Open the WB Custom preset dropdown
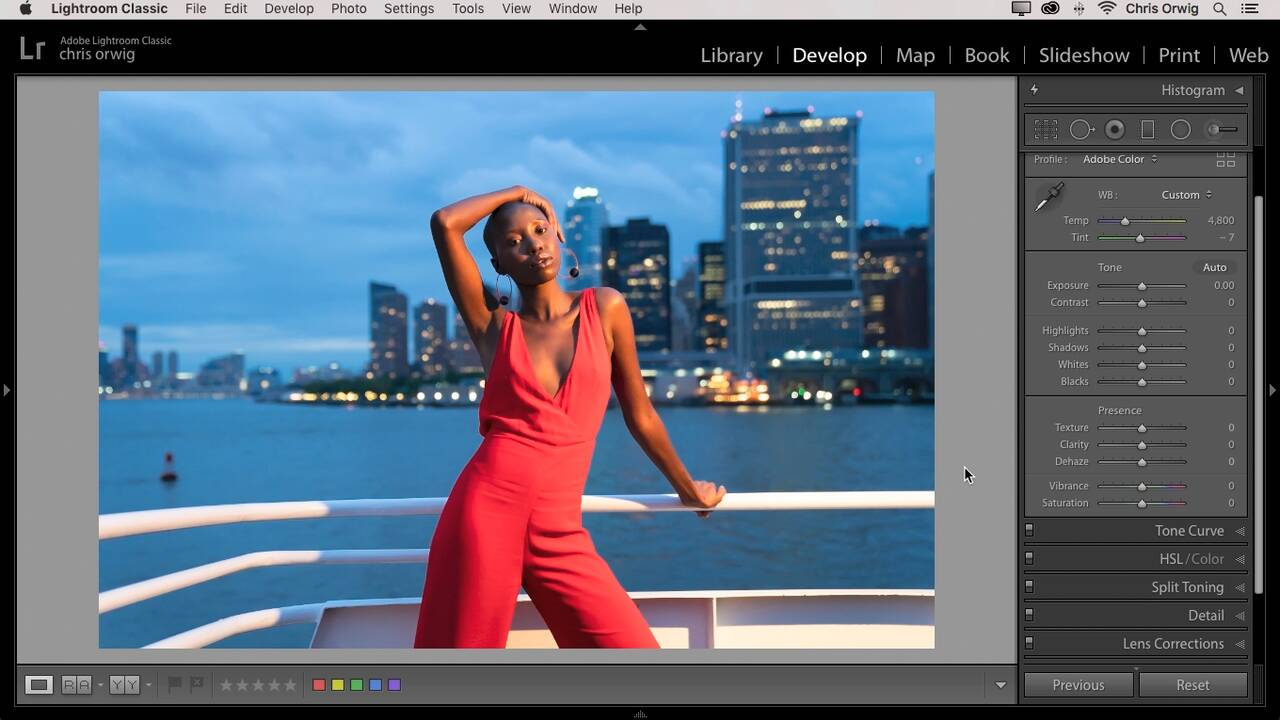Viewport: 1280px width, 720px height. click(1186, 195)
